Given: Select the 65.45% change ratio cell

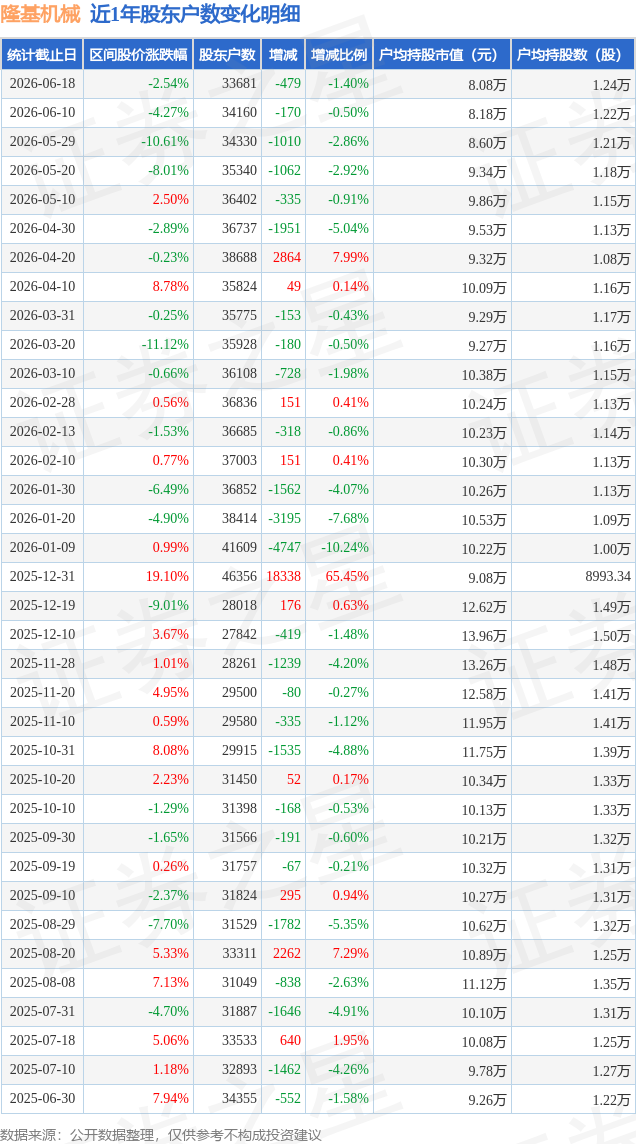Looking at the screenshot, I should (348, 576).
